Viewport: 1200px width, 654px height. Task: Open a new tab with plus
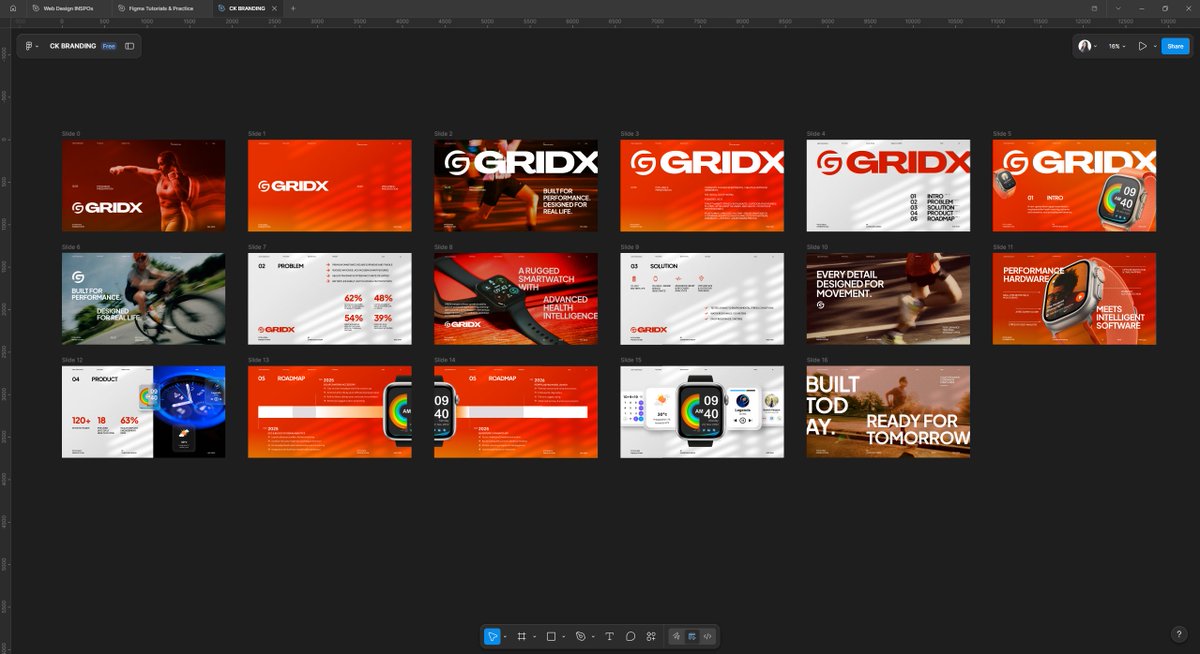pos(293,8)
